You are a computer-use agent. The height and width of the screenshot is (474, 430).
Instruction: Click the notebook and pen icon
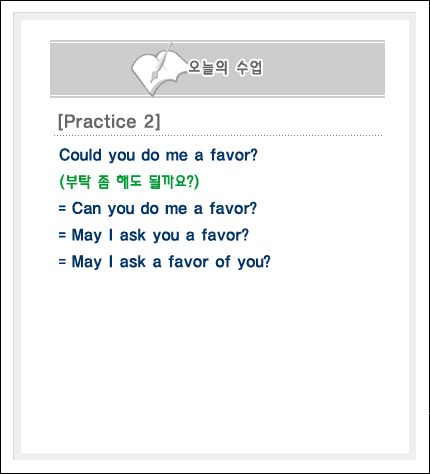click(158, 70)
